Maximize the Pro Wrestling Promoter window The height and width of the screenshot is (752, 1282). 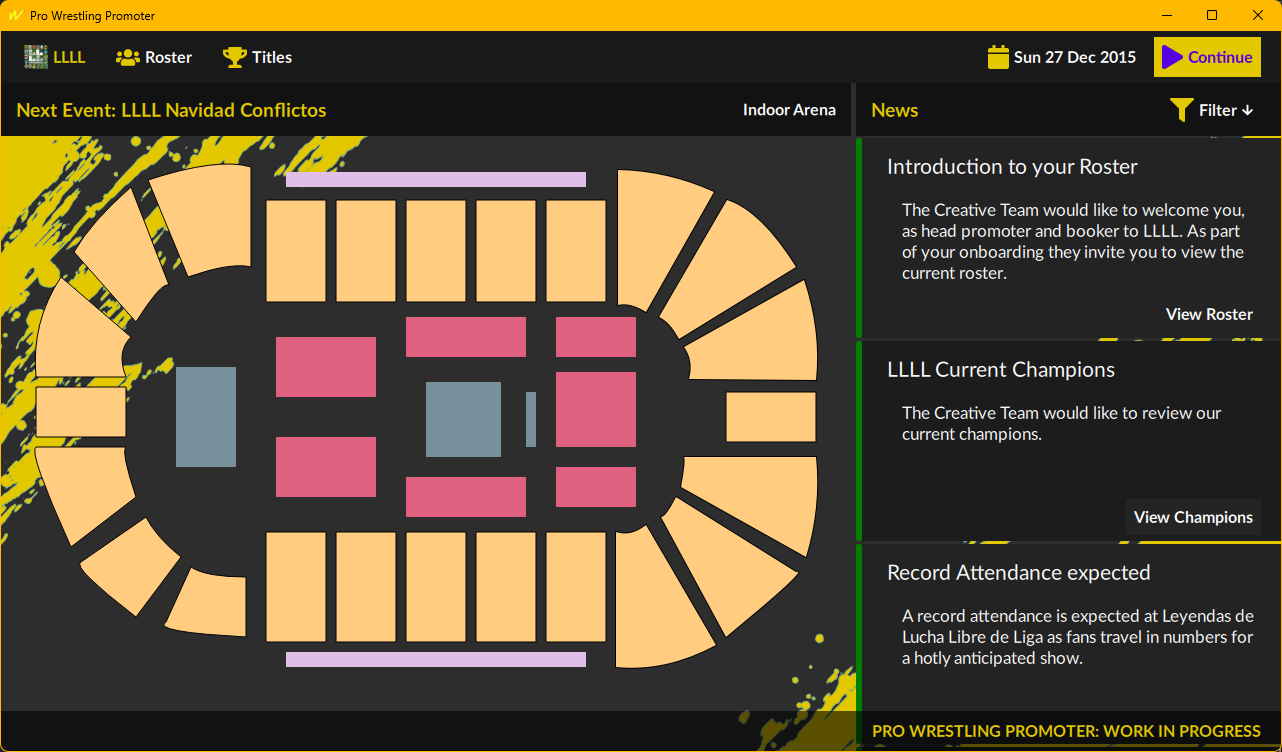tap(1212, 15)
